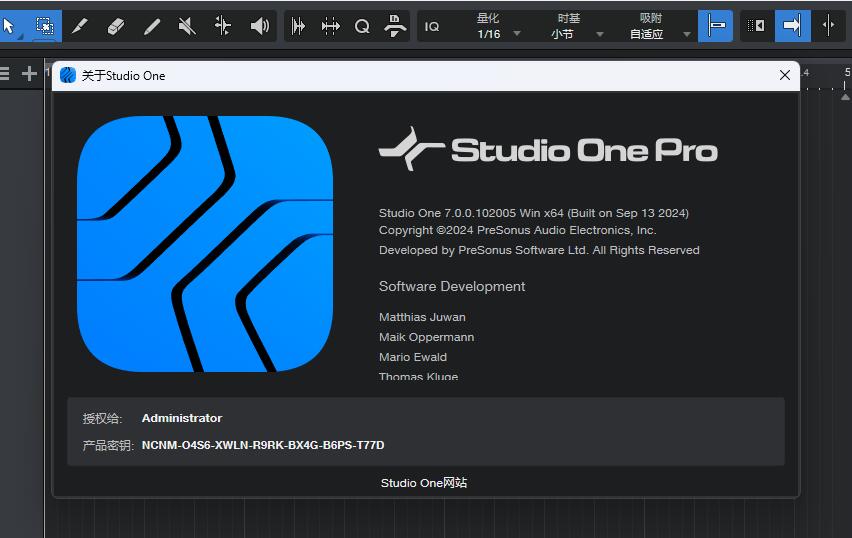
Task: Toggle the ripple edit icon
Action: click(756, 26)
